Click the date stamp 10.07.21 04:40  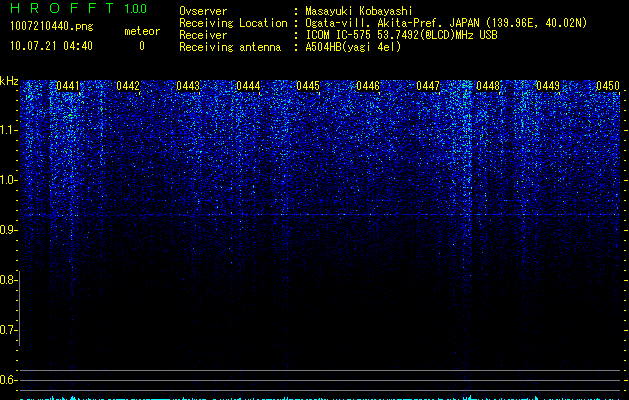tap(51, 46)
